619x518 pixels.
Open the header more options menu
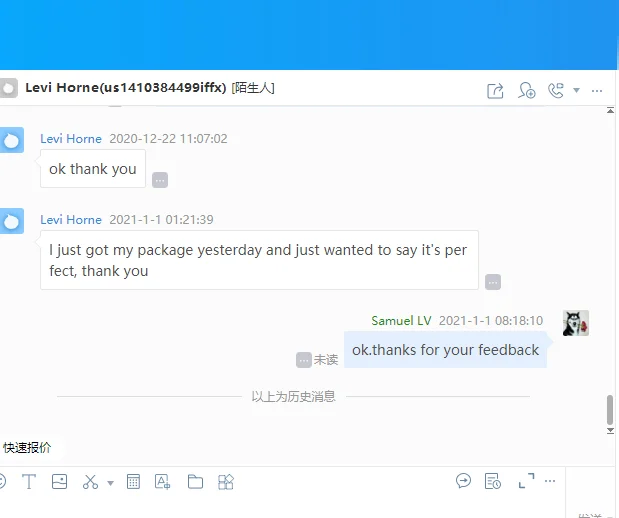597,91
